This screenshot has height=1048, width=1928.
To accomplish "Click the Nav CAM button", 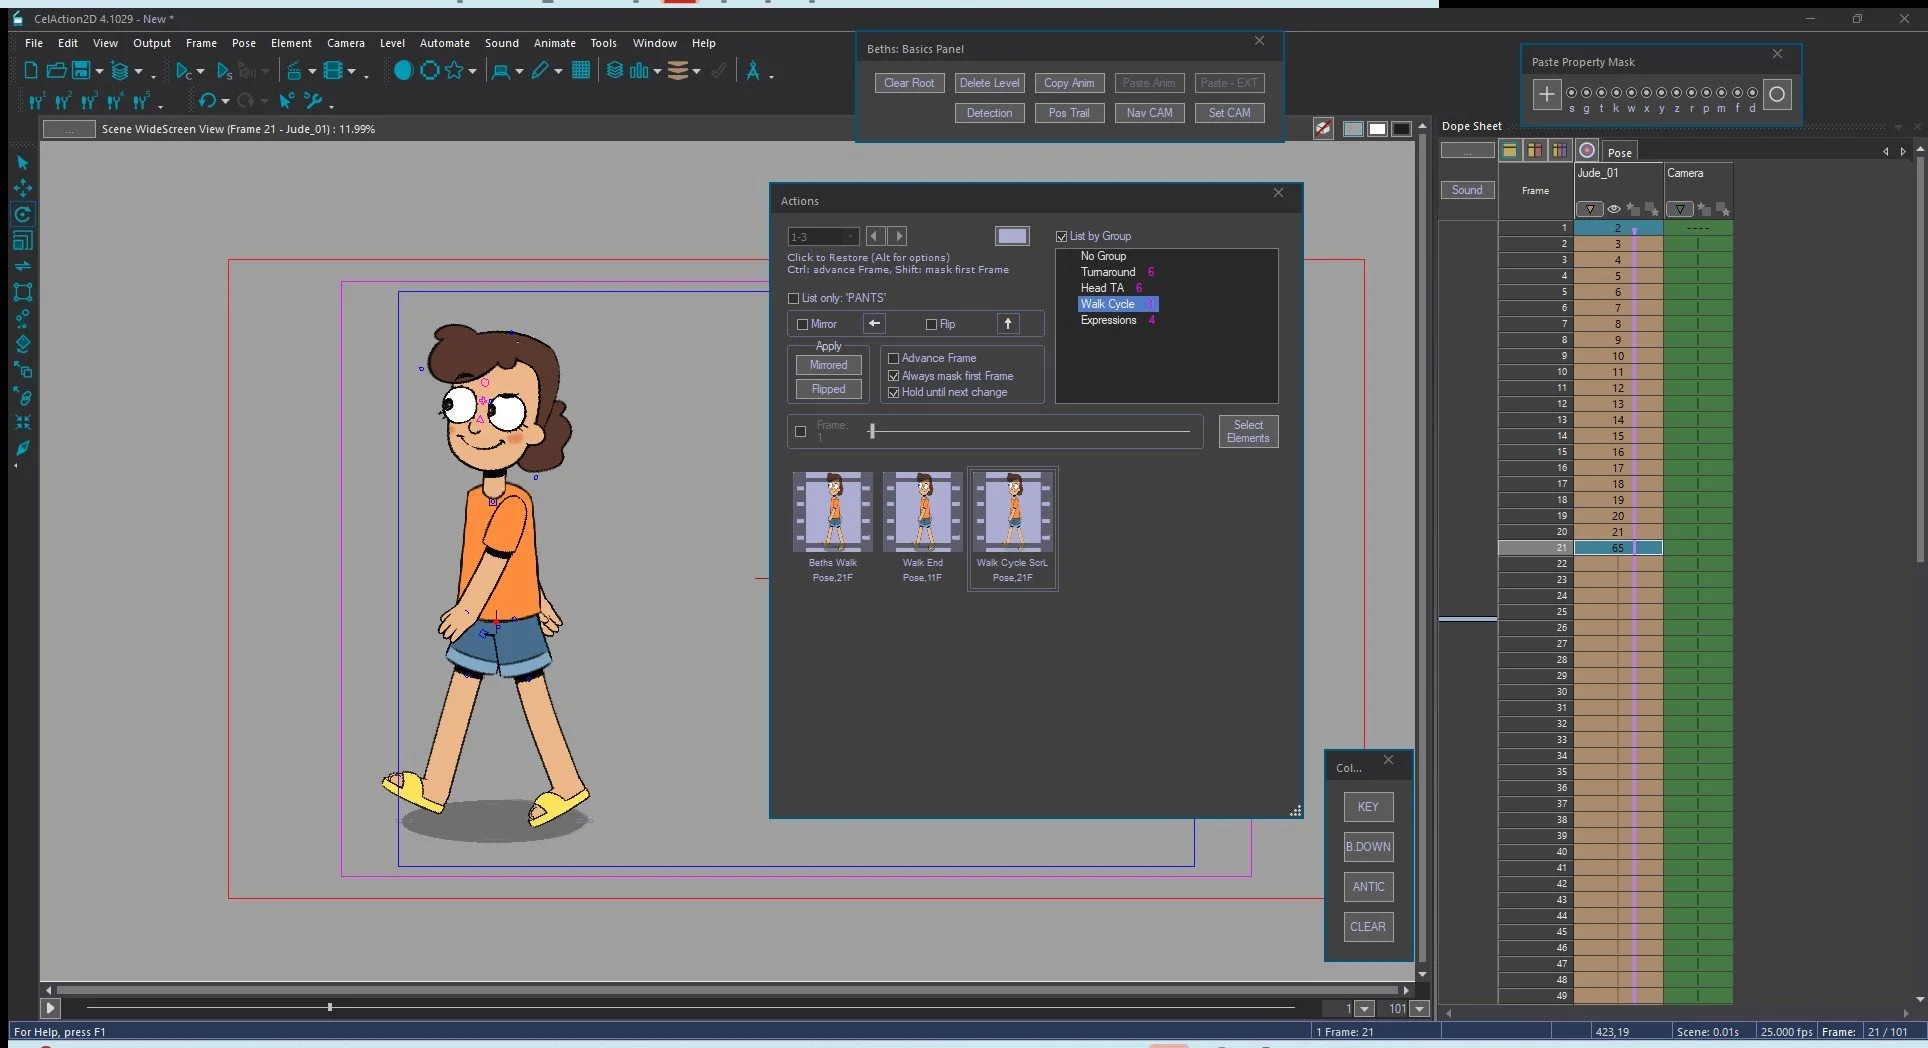I will pos(1149,113).
